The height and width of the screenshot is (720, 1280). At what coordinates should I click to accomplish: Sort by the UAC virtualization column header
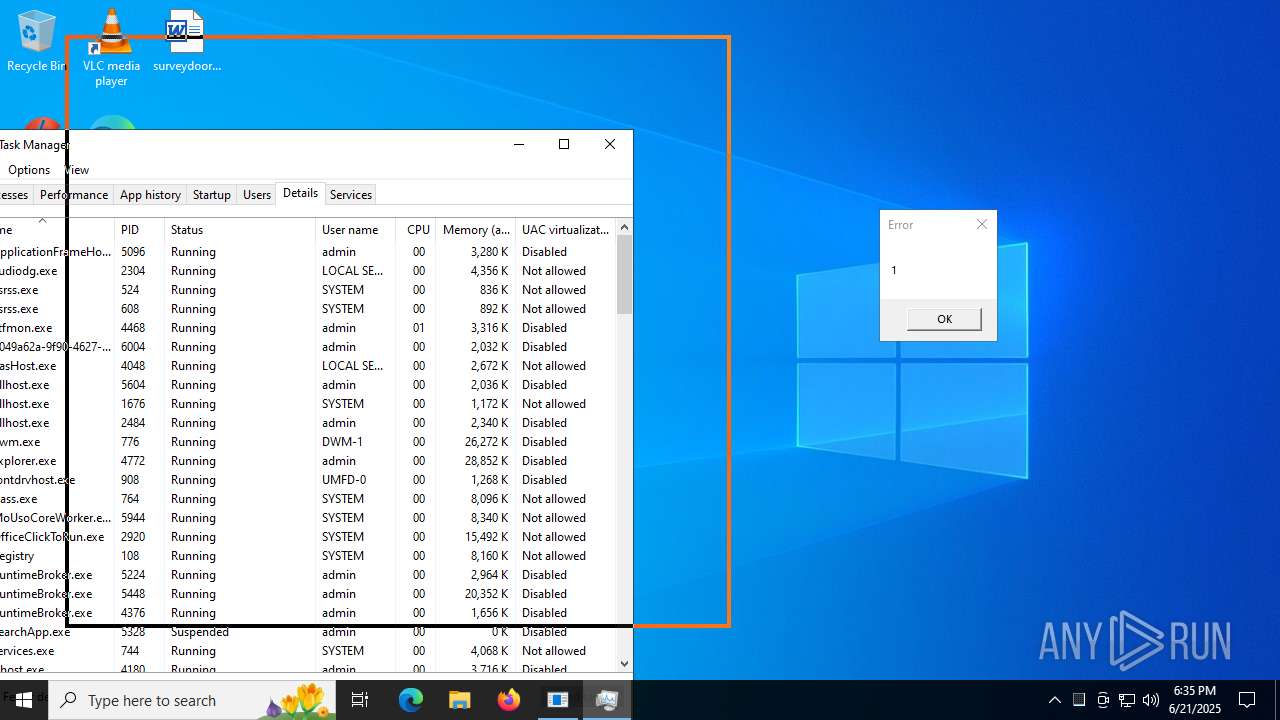(566, 229)
